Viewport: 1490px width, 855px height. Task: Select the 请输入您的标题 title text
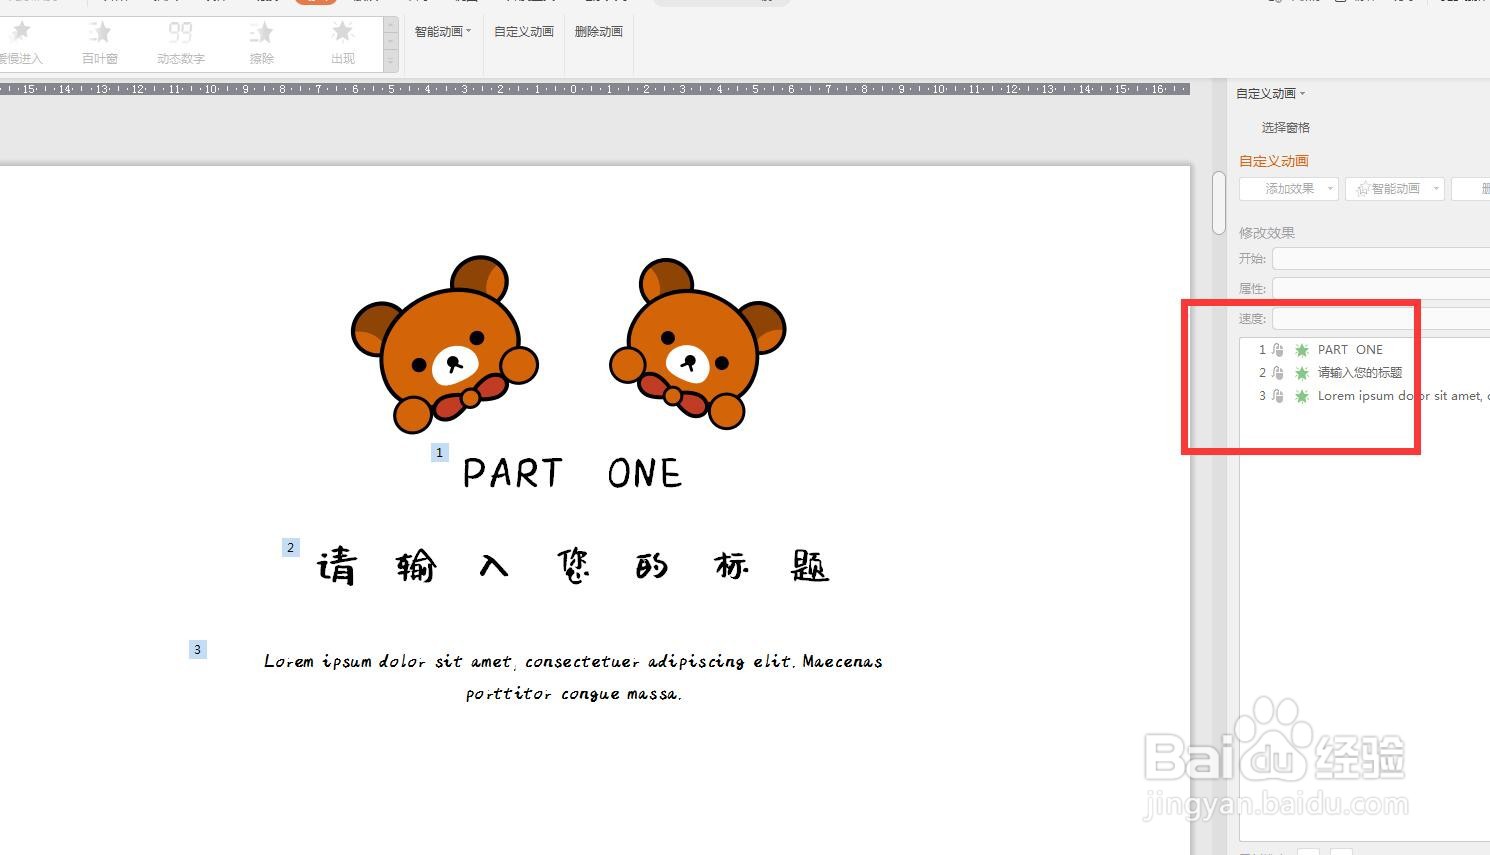point(573,567)
